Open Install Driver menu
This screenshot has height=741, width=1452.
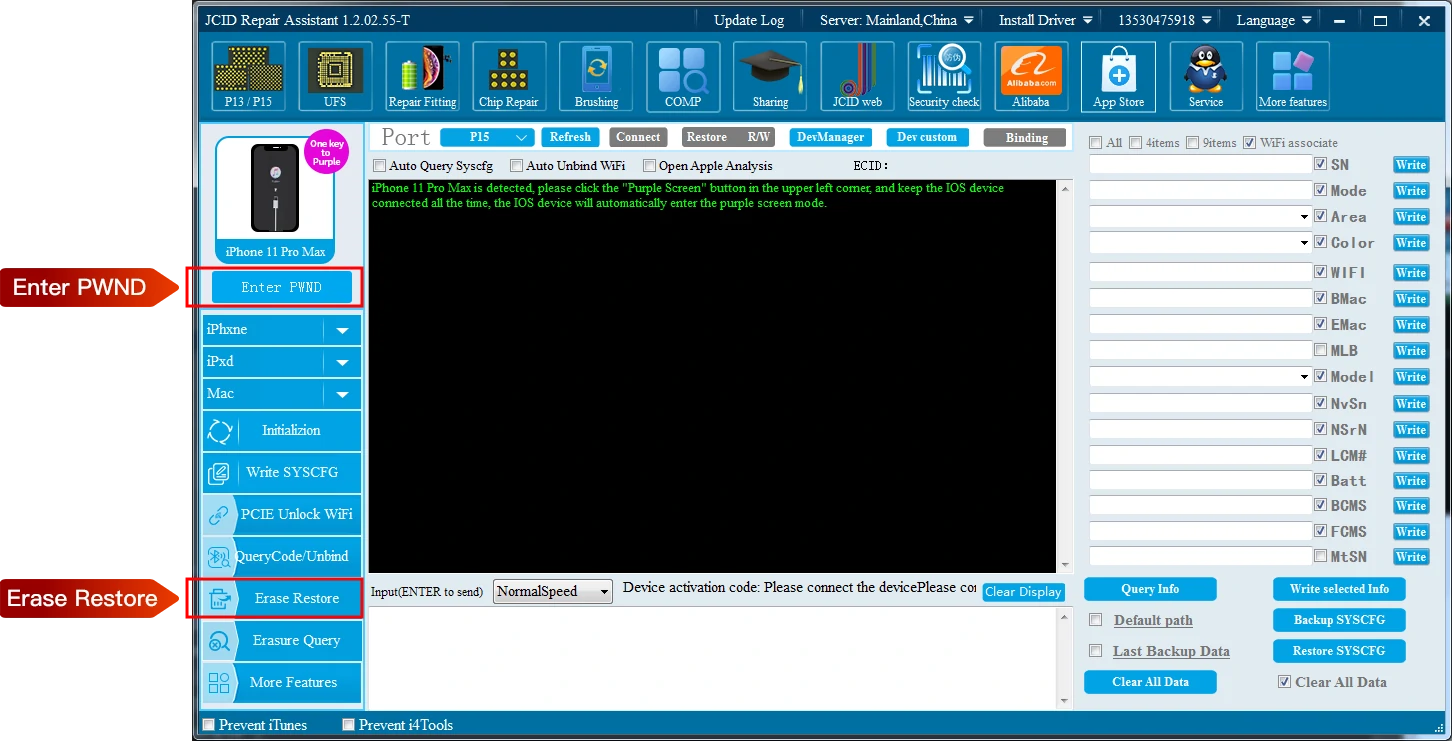(1045, 20)
